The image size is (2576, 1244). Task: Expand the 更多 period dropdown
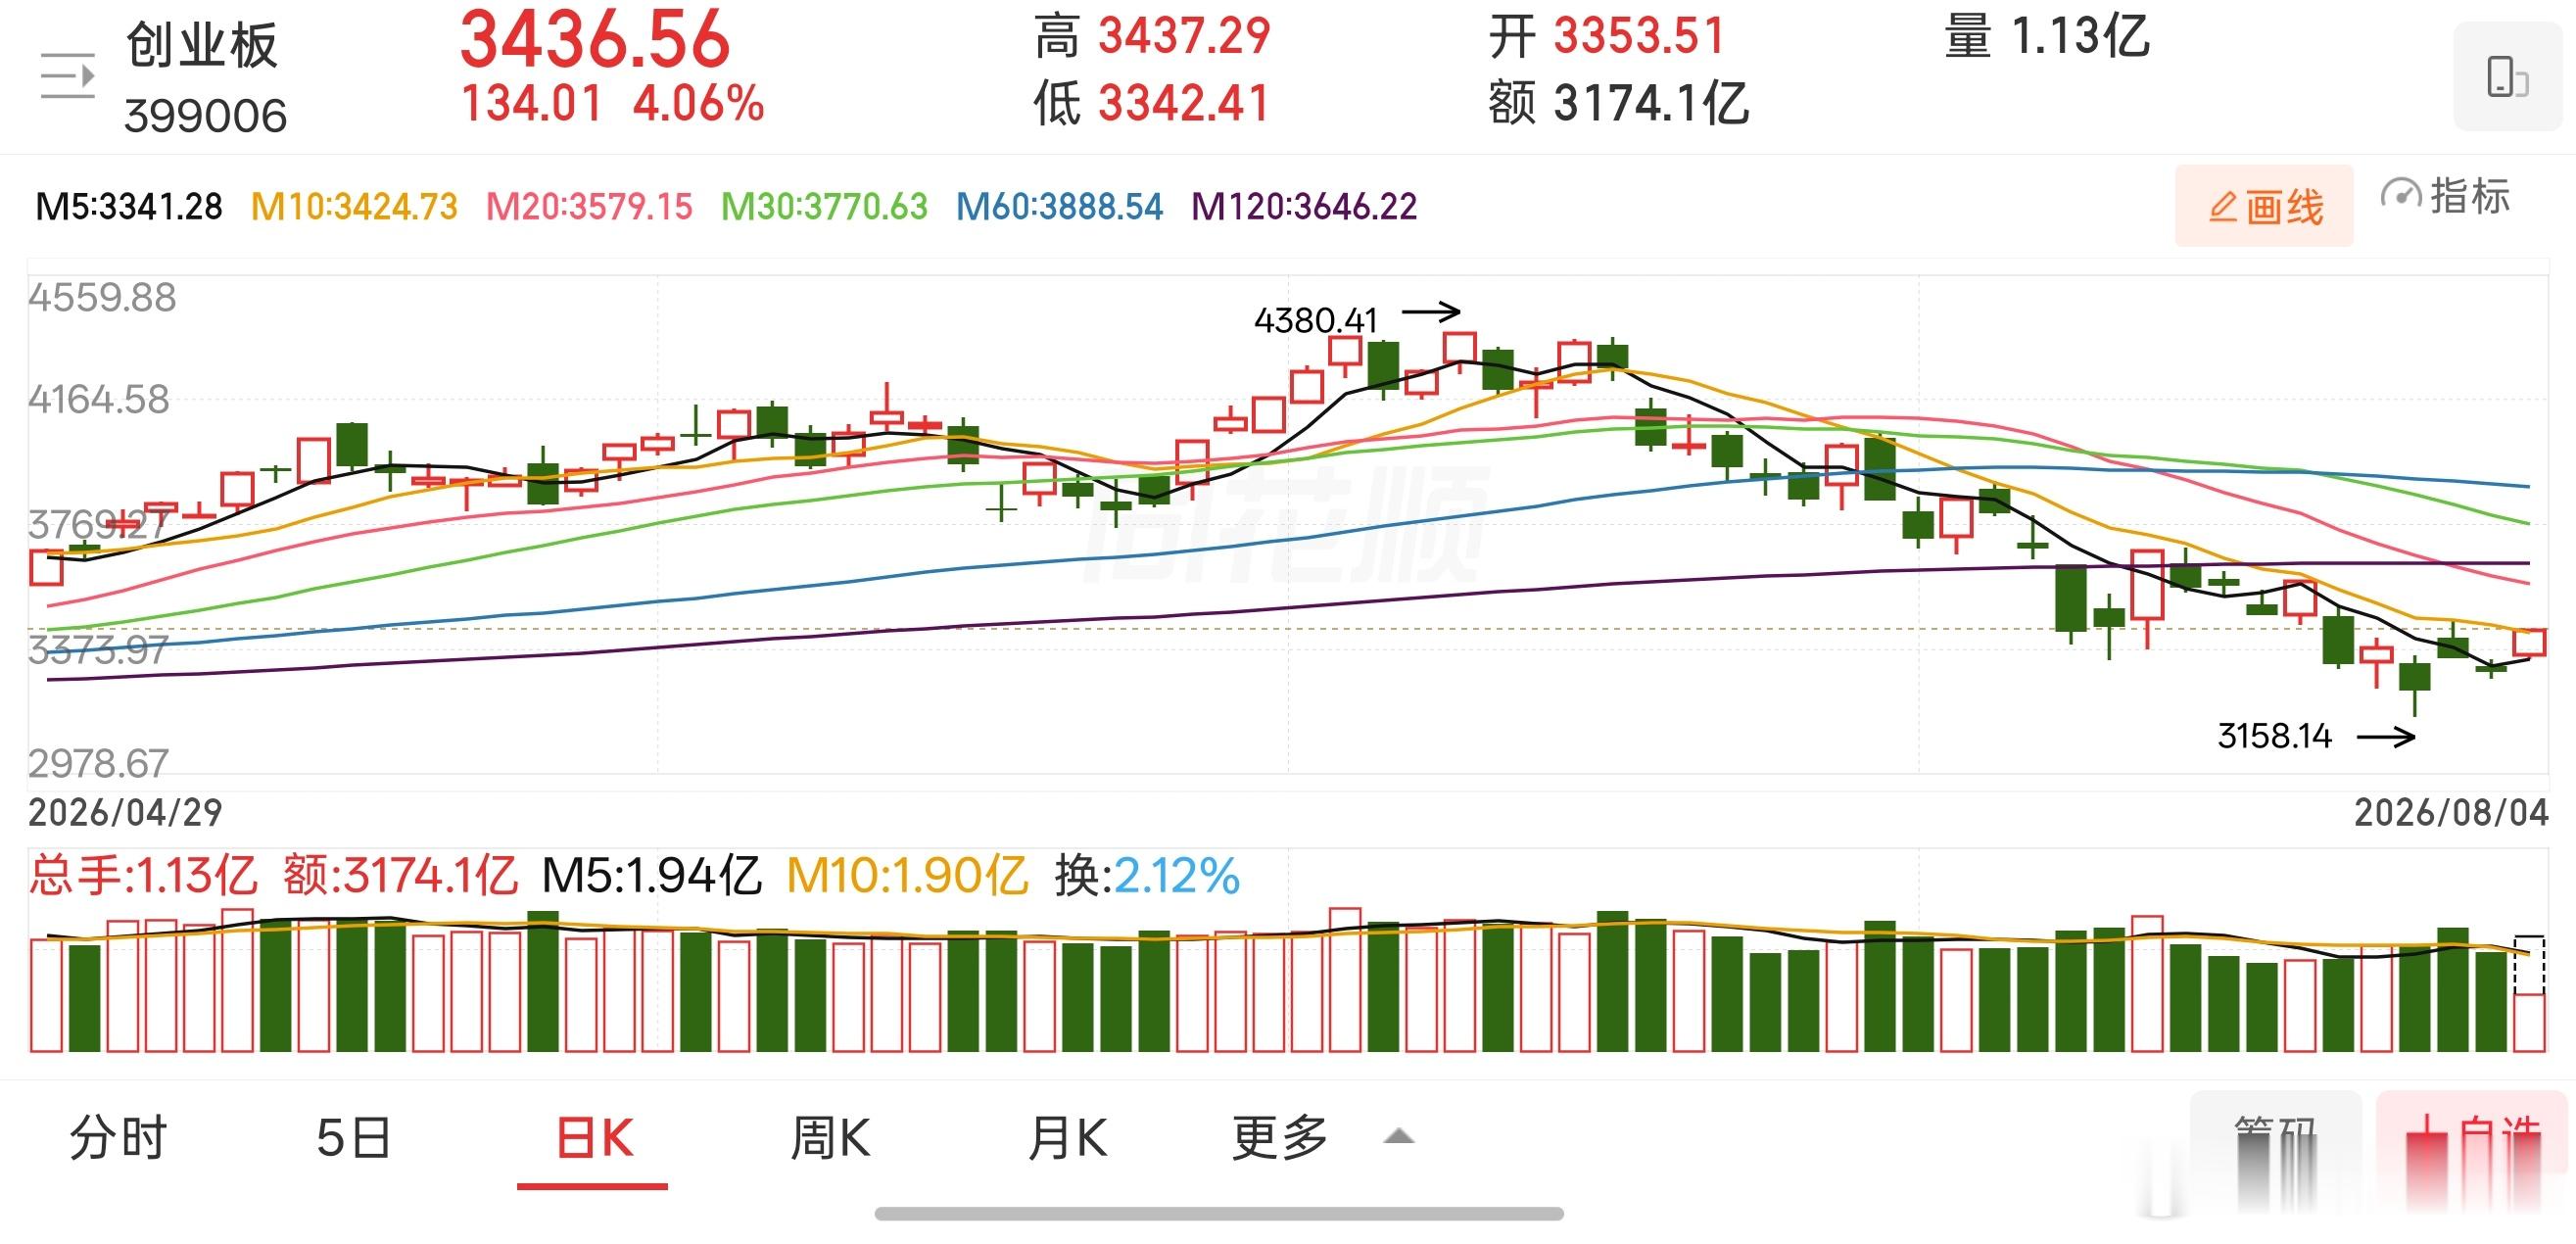pos(1322,1138)
